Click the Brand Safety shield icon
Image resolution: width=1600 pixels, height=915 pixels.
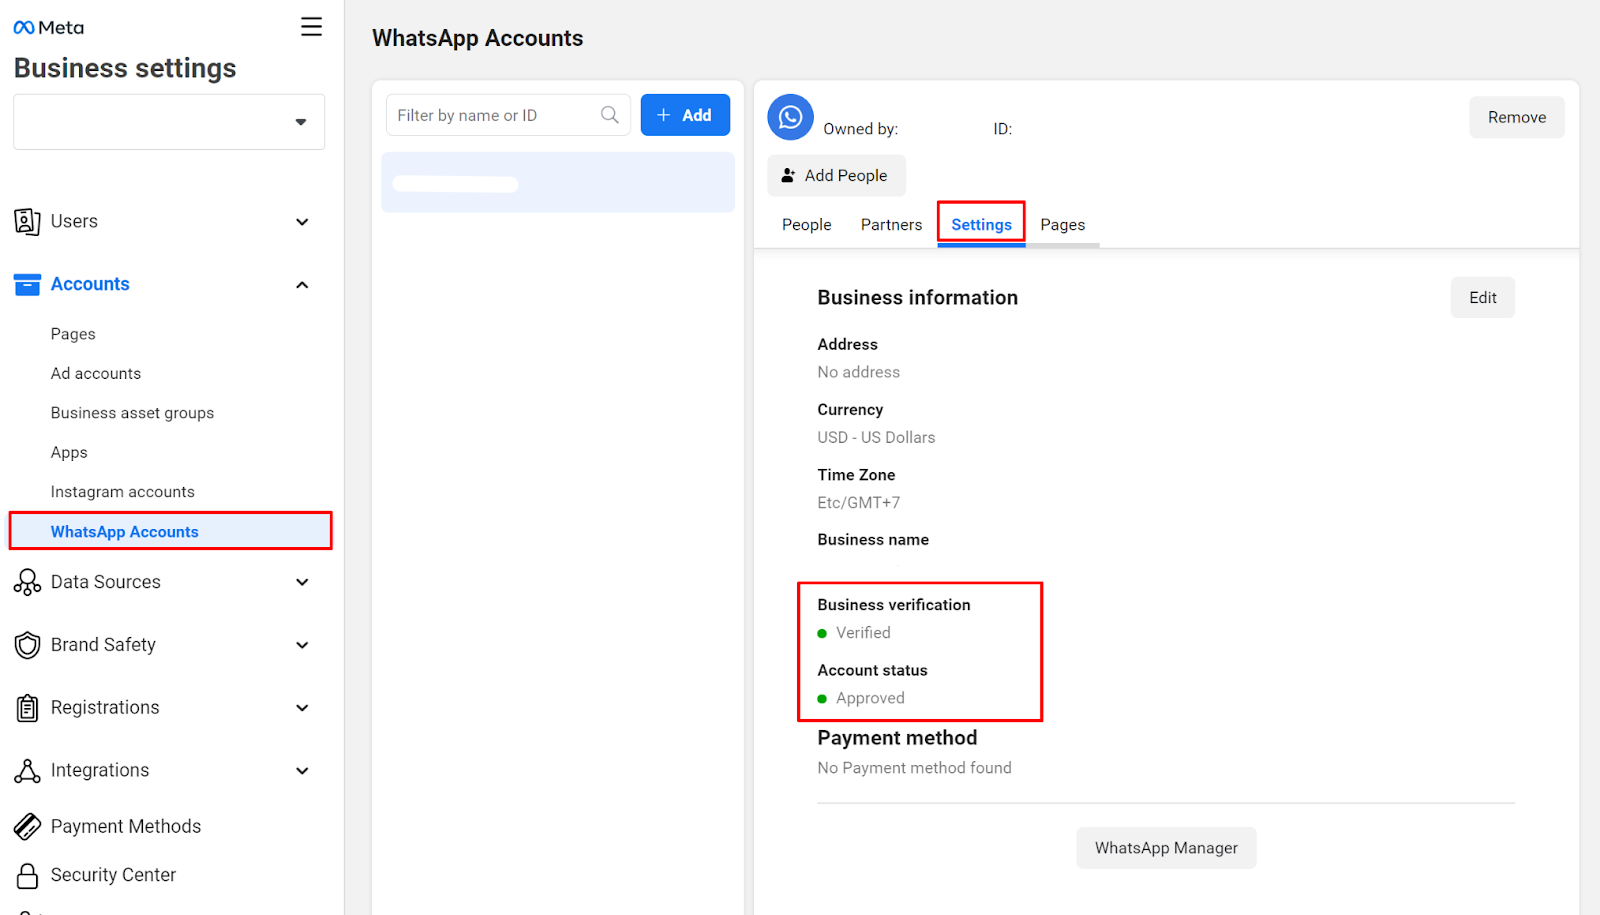click(27, 645)
